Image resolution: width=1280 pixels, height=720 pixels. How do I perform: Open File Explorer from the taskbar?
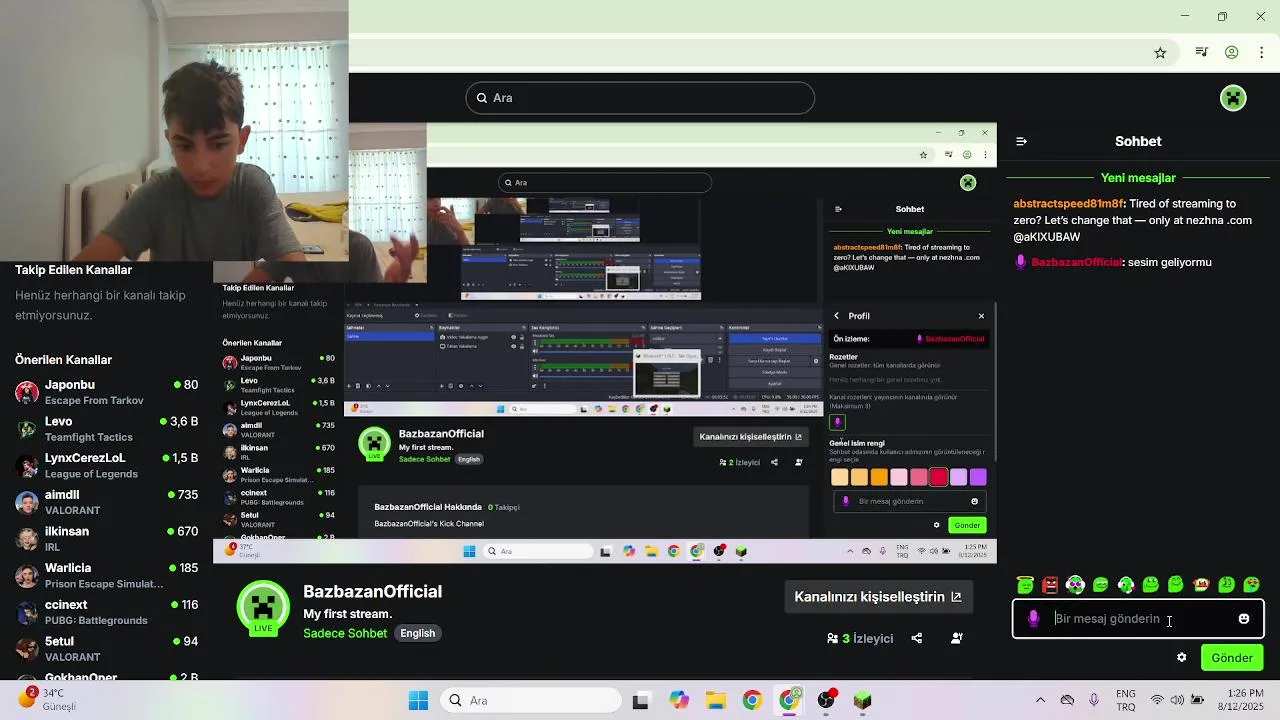(x=716, y=700)
